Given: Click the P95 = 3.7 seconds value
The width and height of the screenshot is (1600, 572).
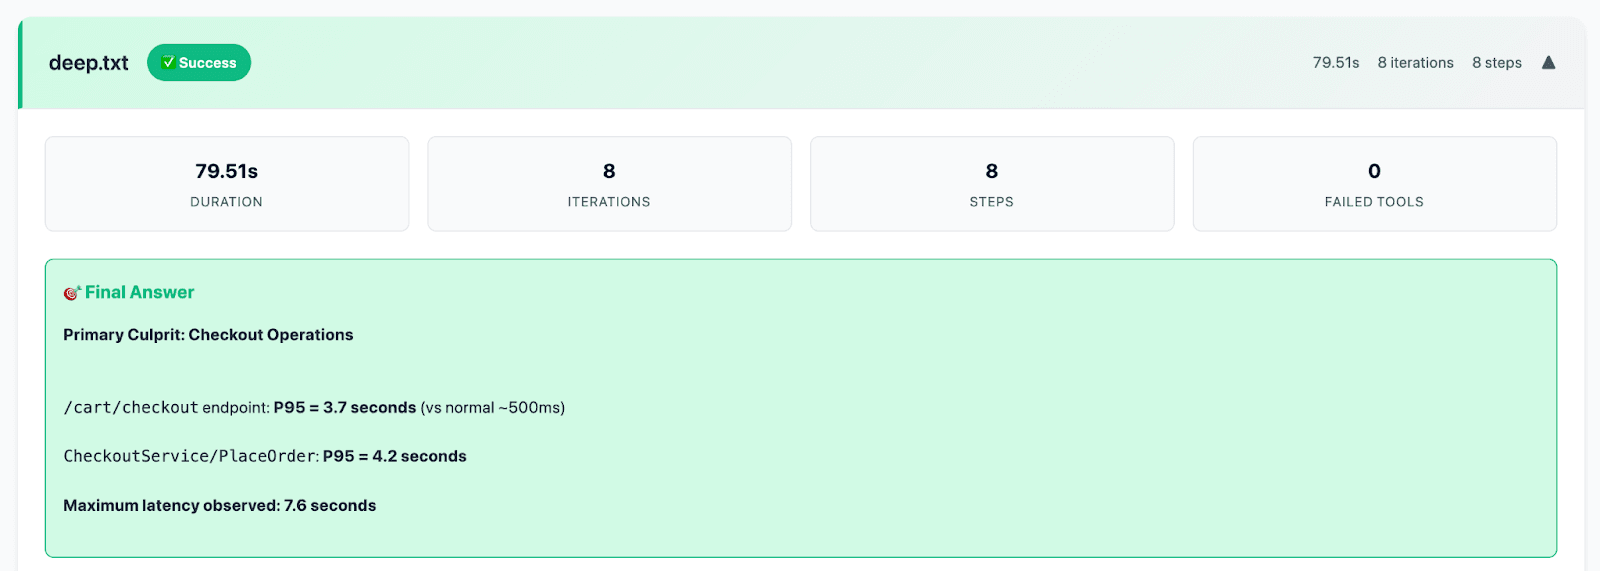Looking at the screenshot, I should [345, 408].
